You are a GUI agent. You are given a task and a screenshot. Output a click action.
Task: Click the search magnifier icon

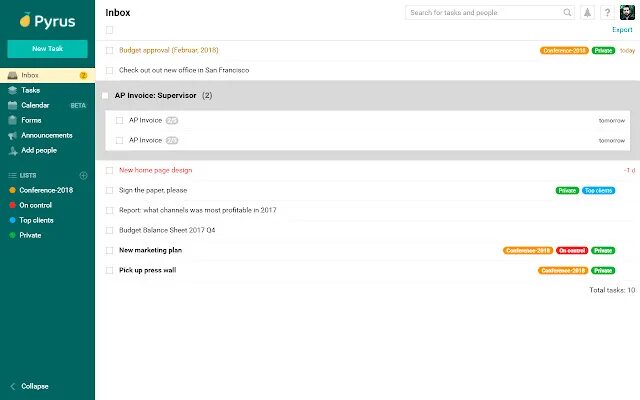coord(568,13)
